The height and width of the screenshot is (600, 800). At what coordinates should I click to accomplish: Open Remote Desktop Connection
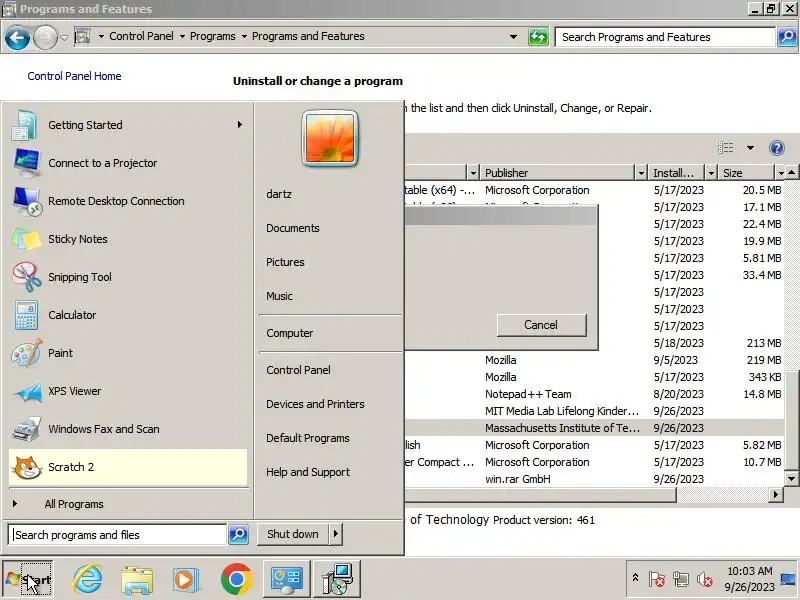(x=128, y=201)
